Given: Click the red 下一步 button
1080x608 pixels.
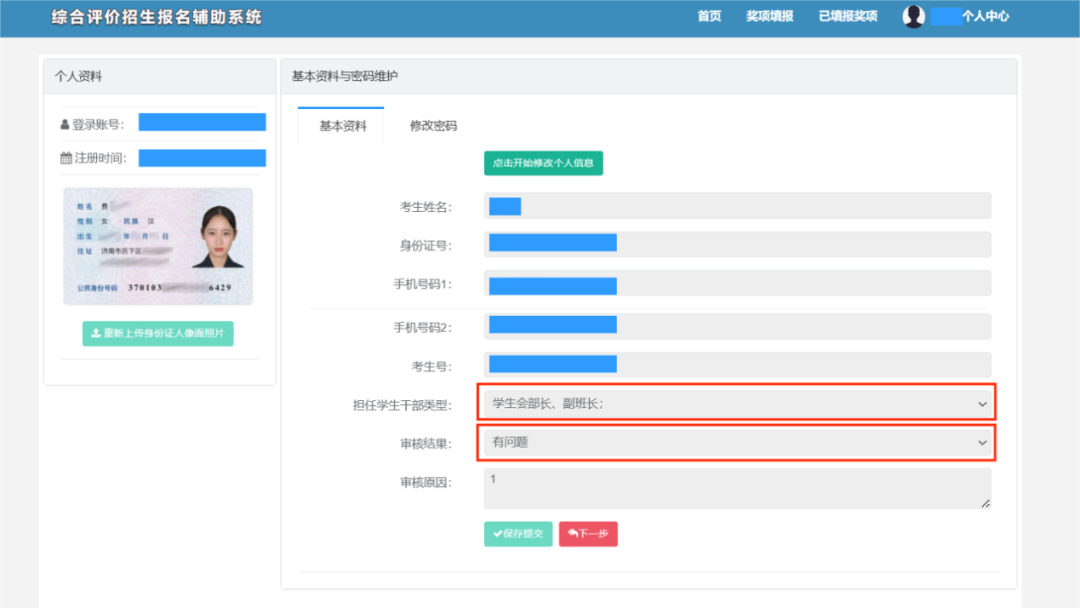Looking at the screenshot, I should point(588,534).
